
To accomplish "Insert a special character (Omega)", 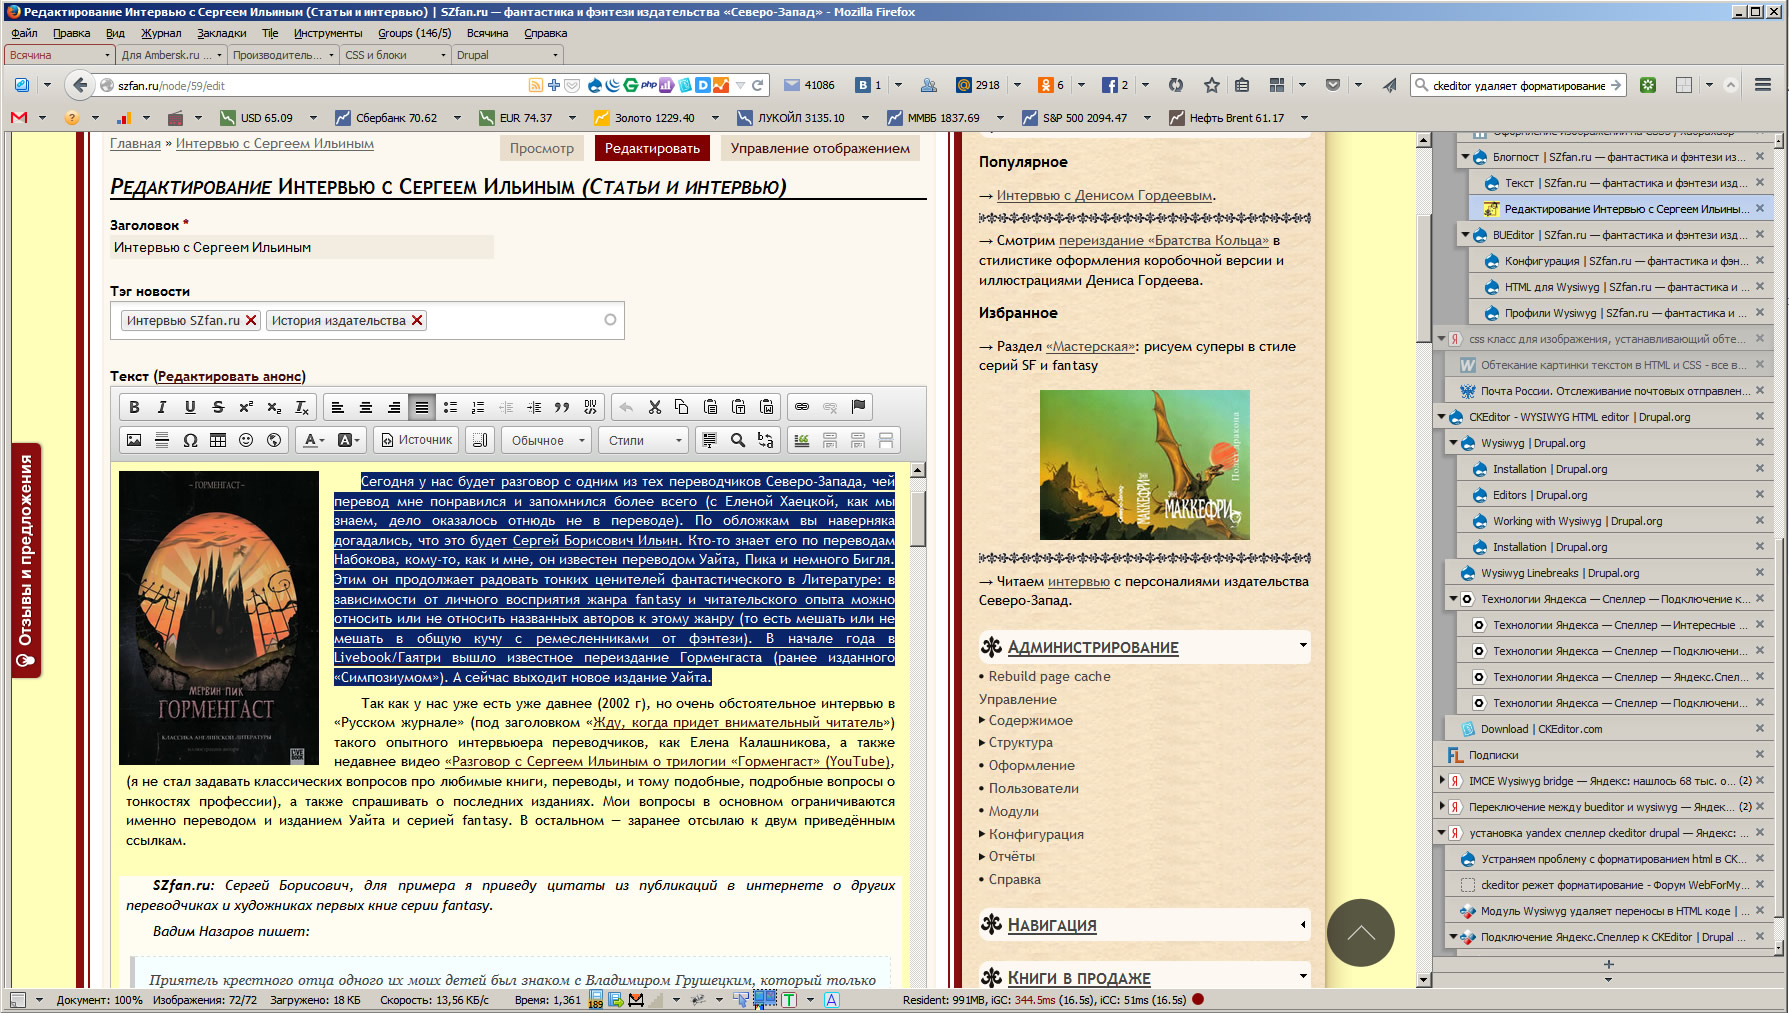I will (x=190, y=440).
